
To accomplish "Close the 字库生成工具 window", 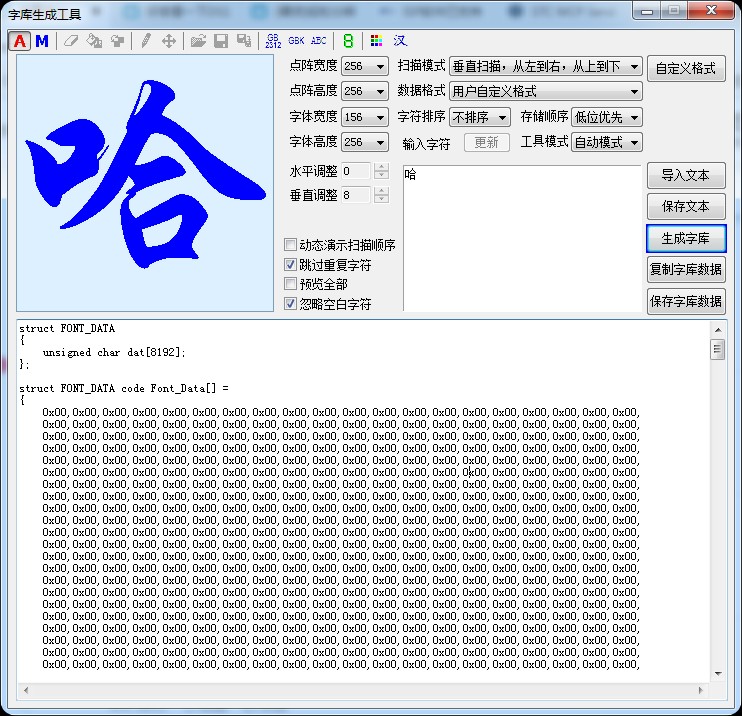I will click(x=711, y=10).
